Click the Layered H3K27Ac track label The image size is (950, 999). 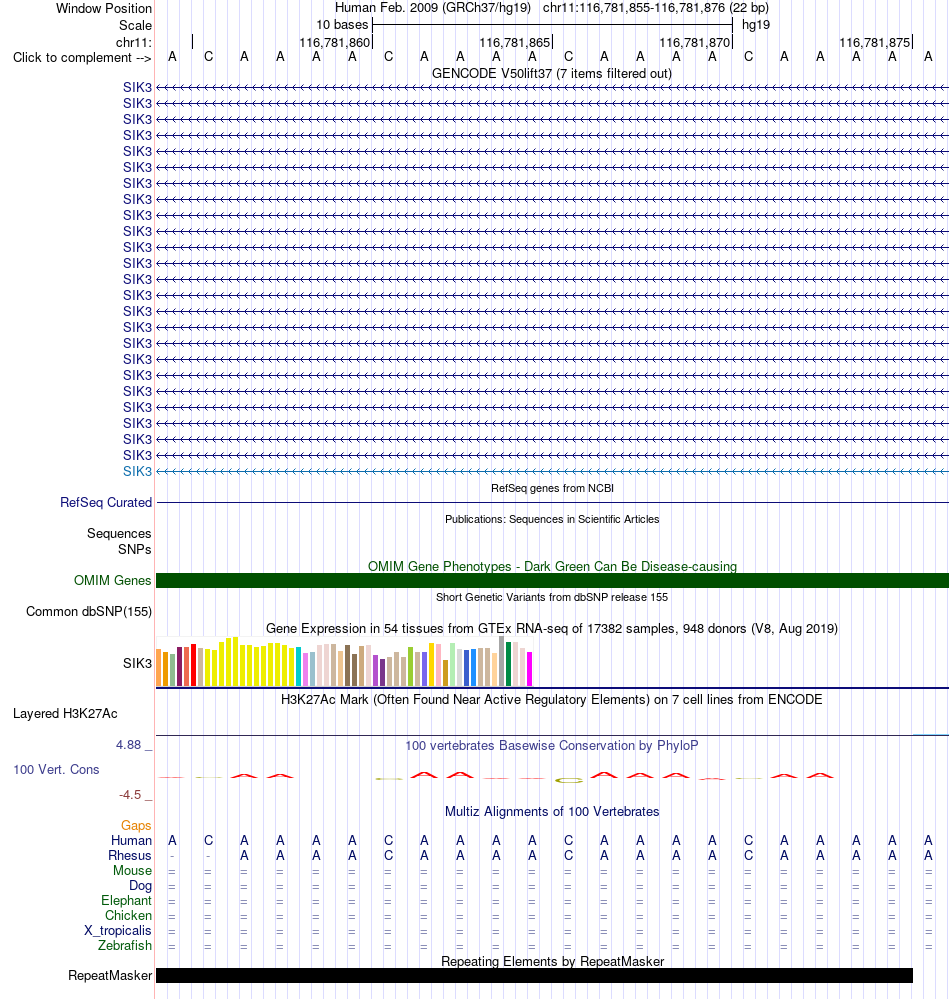[65, 714]
